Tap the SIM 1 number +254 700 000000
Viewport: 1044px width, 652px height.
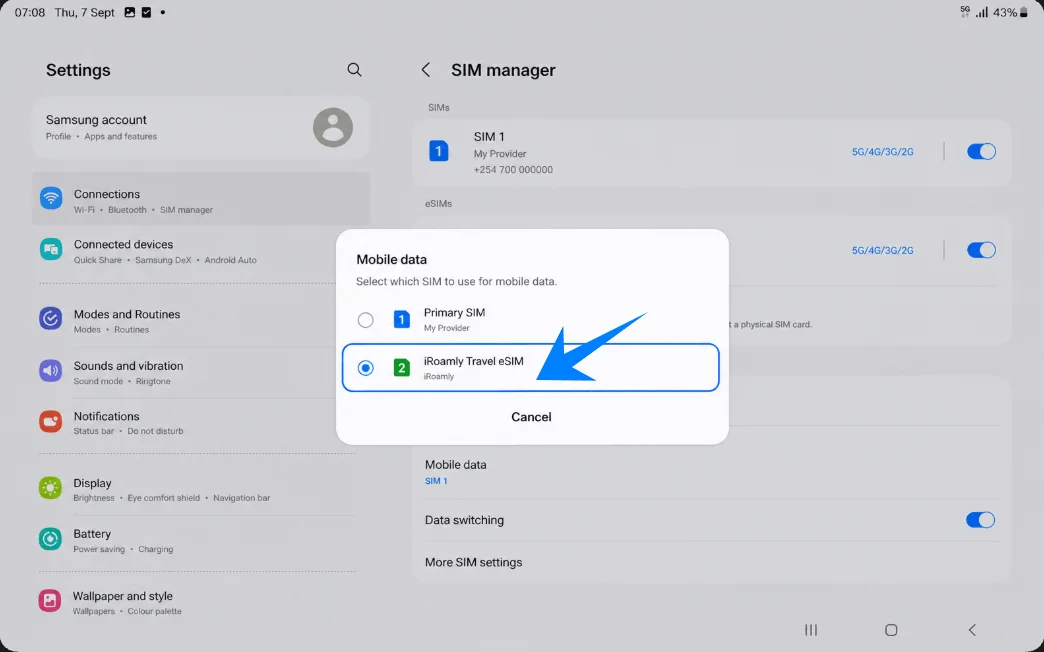(513, 170)
